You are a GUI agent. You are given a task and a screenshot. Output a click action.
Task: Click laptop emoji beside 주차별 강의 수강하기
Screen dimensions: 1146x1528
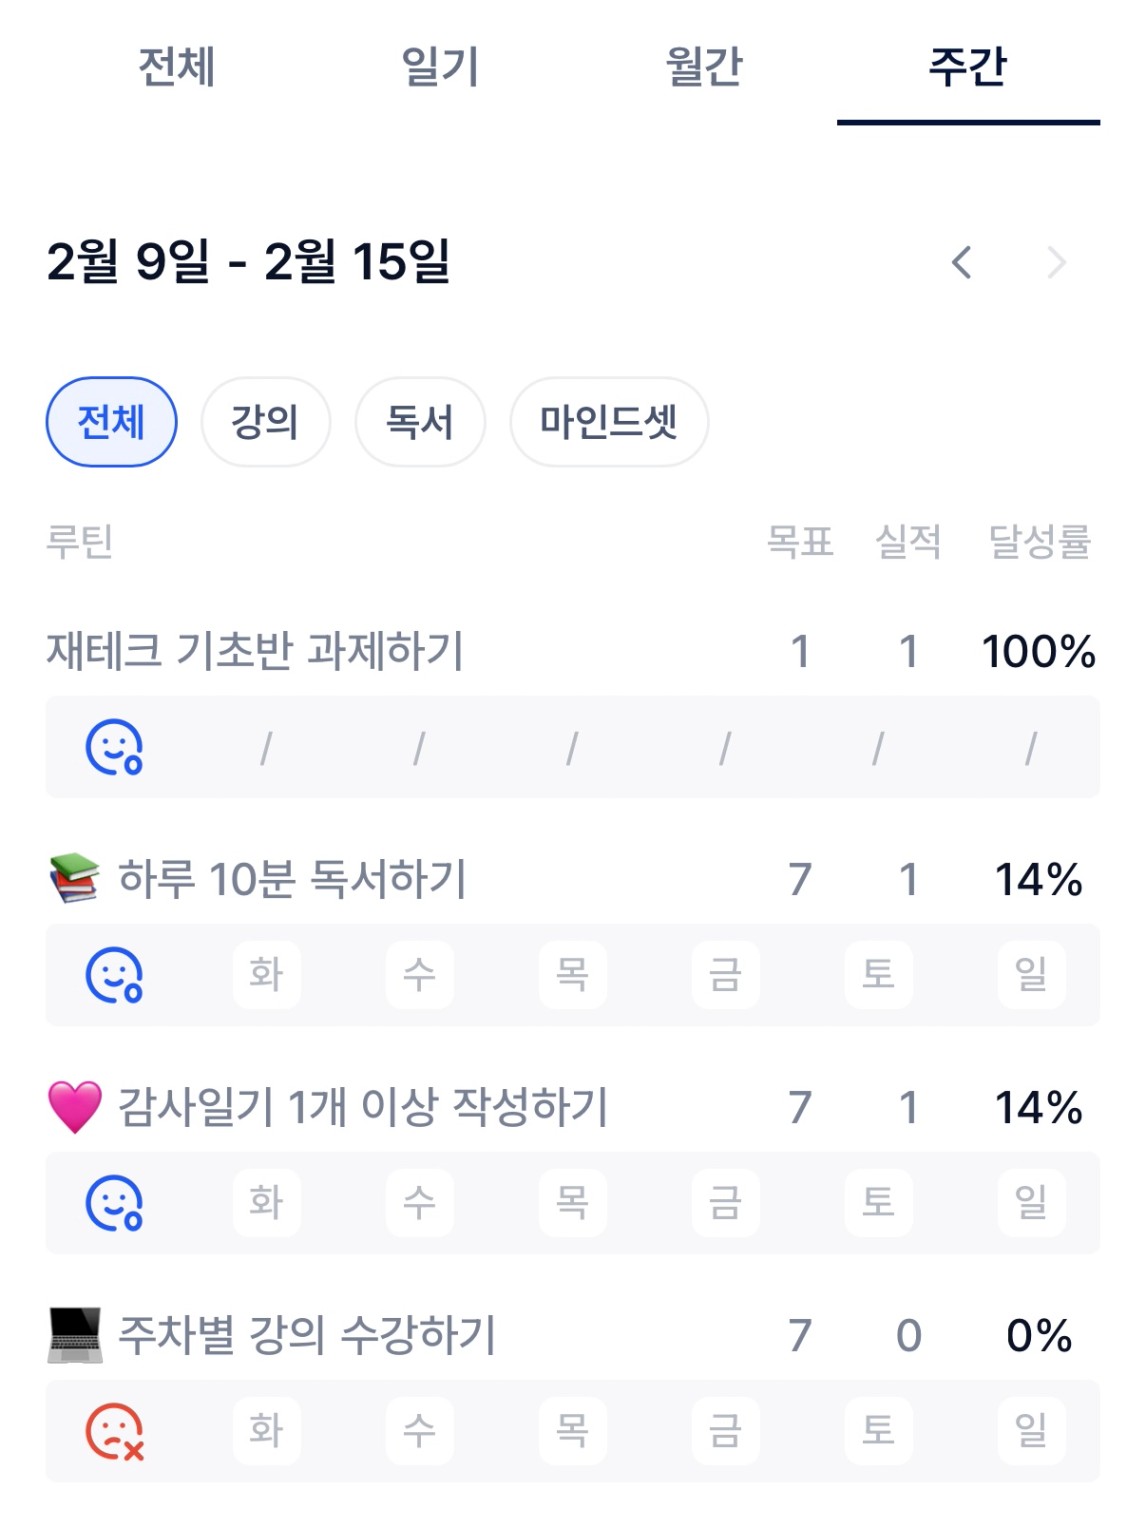75,1335
